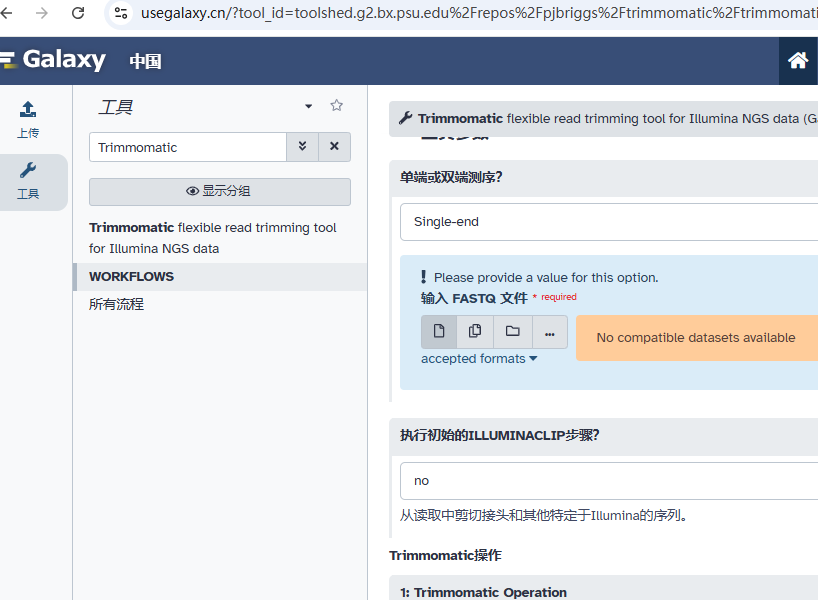The image size is (818, 600).
Task: Reload the page with refresh icon
Action: pos(78,13)
